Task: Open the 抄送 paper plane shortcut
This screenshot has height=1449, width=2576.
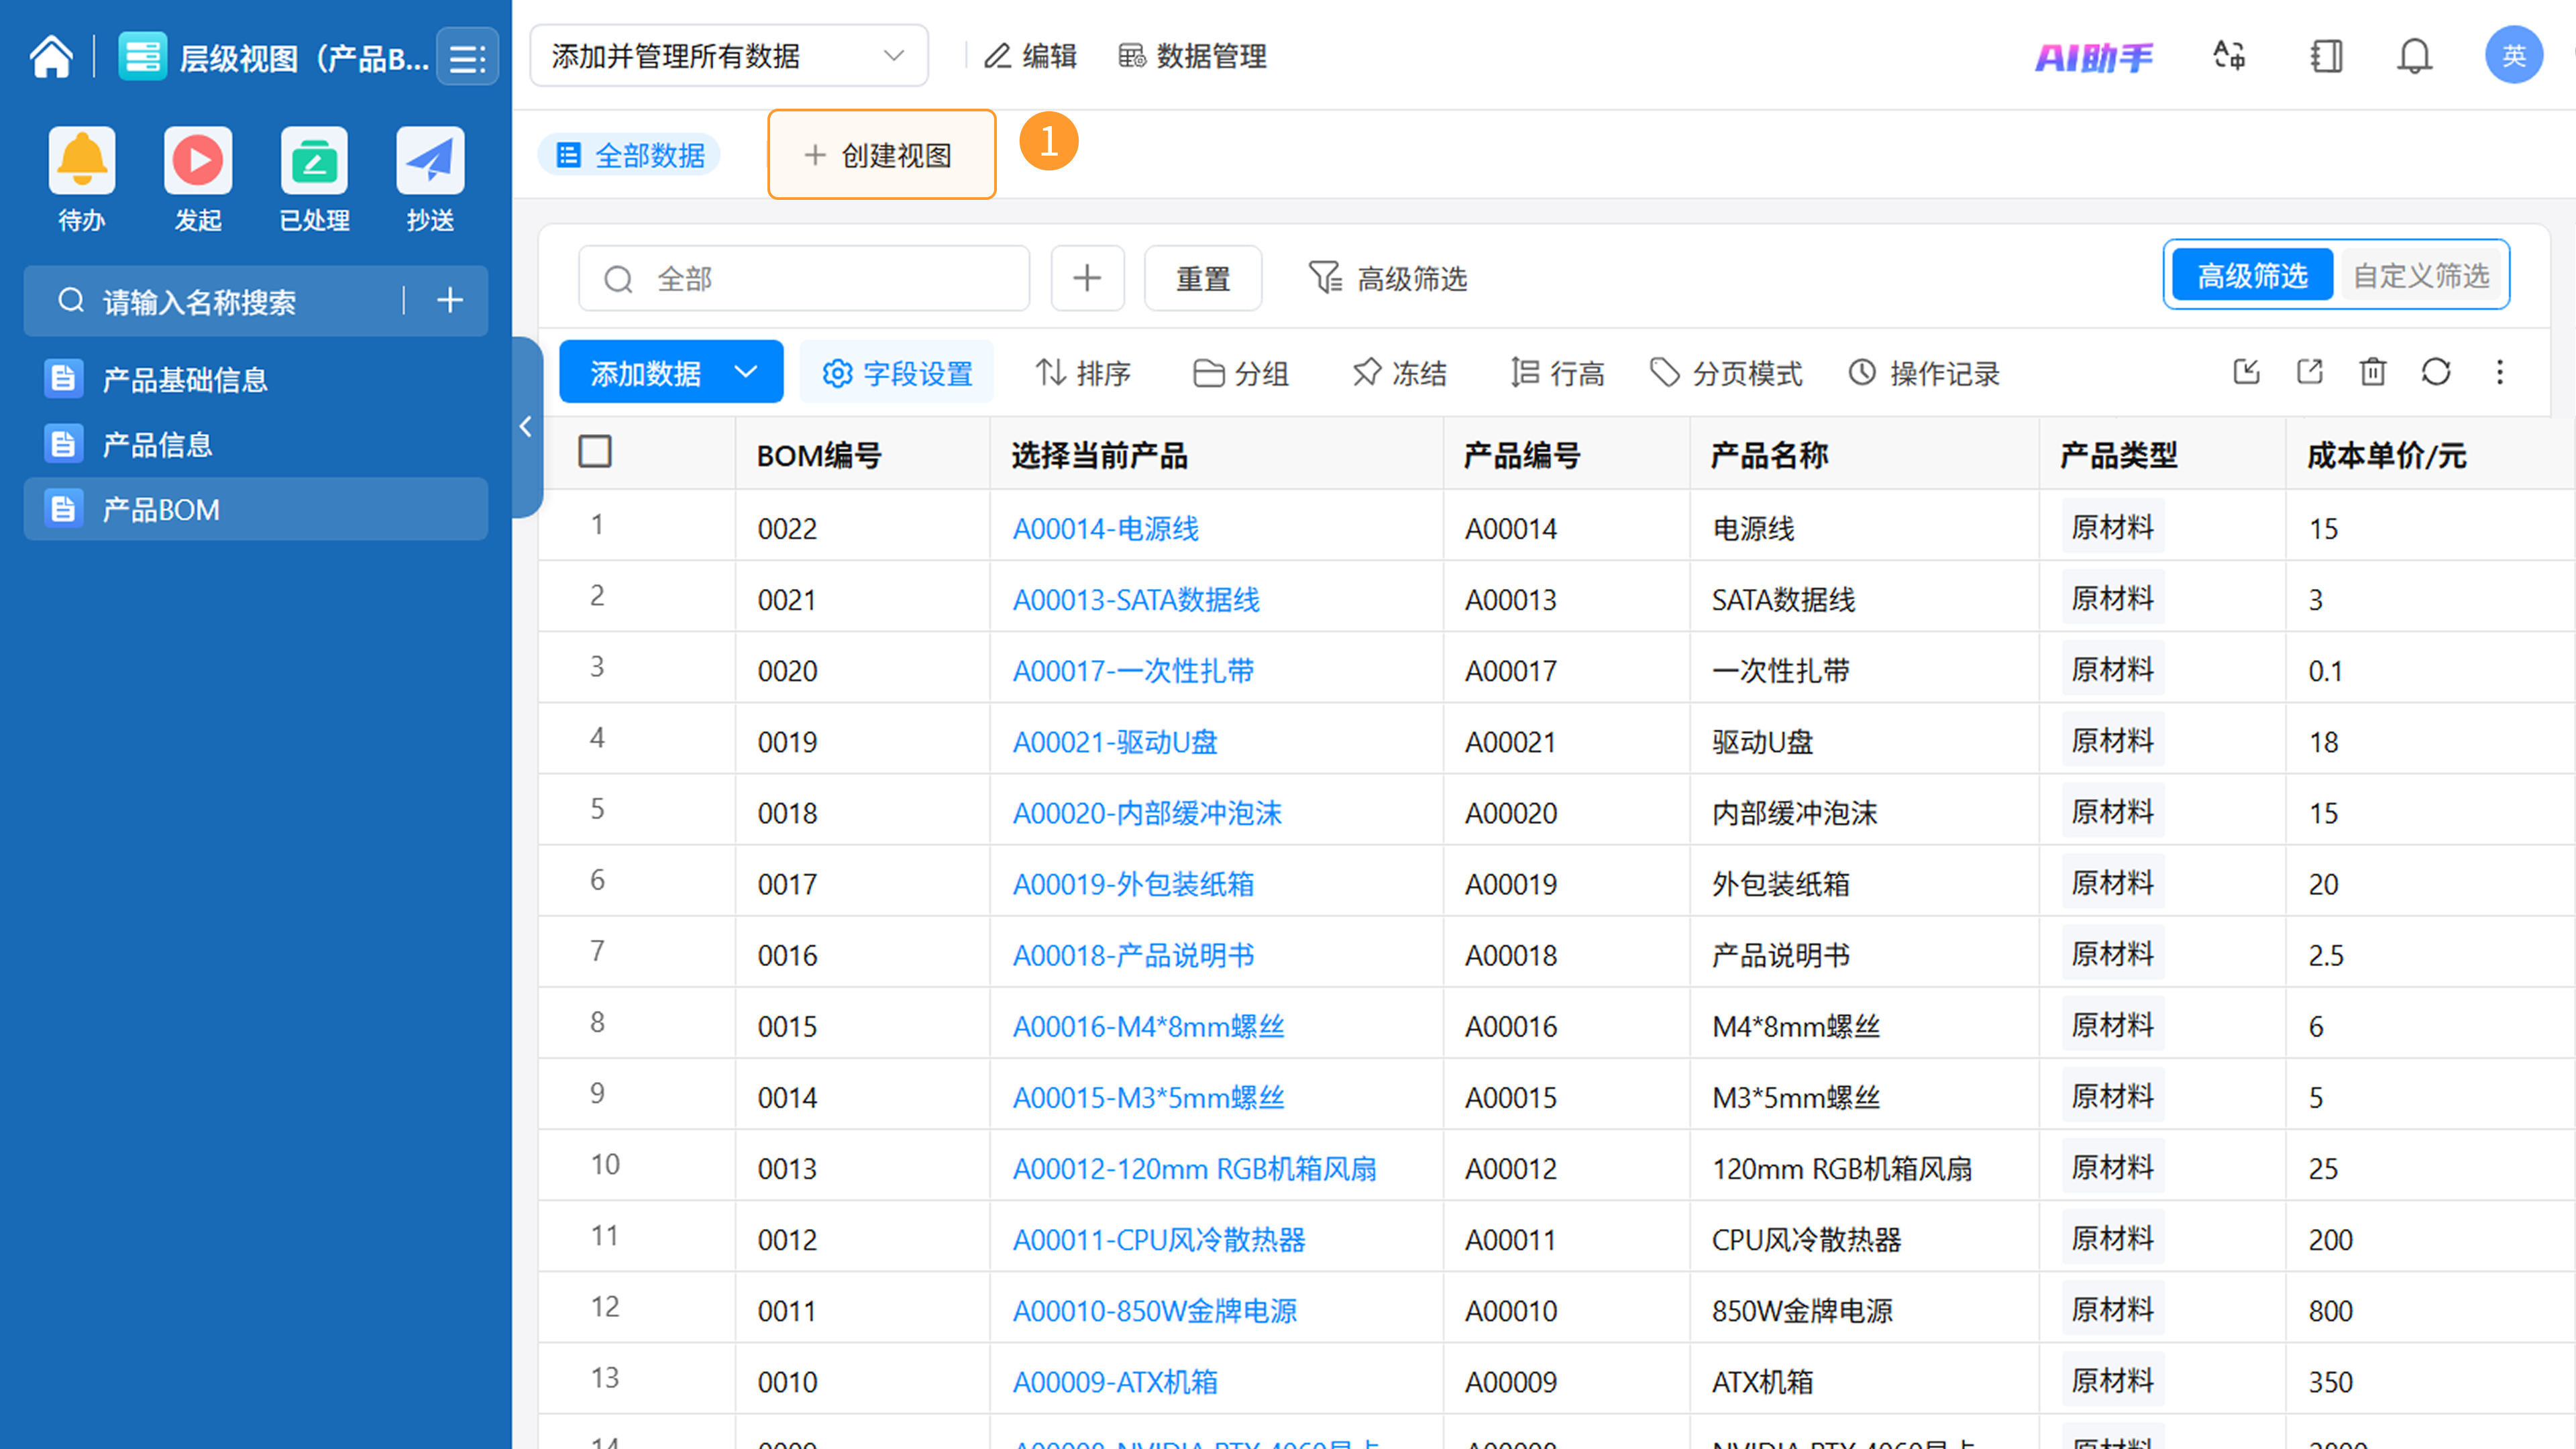Action: [x=430, y=160]
